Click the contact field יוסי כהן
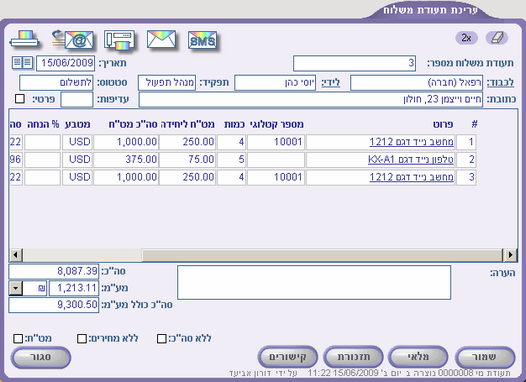This screenshot has height=382, width=526. click(x=275, y=83)
